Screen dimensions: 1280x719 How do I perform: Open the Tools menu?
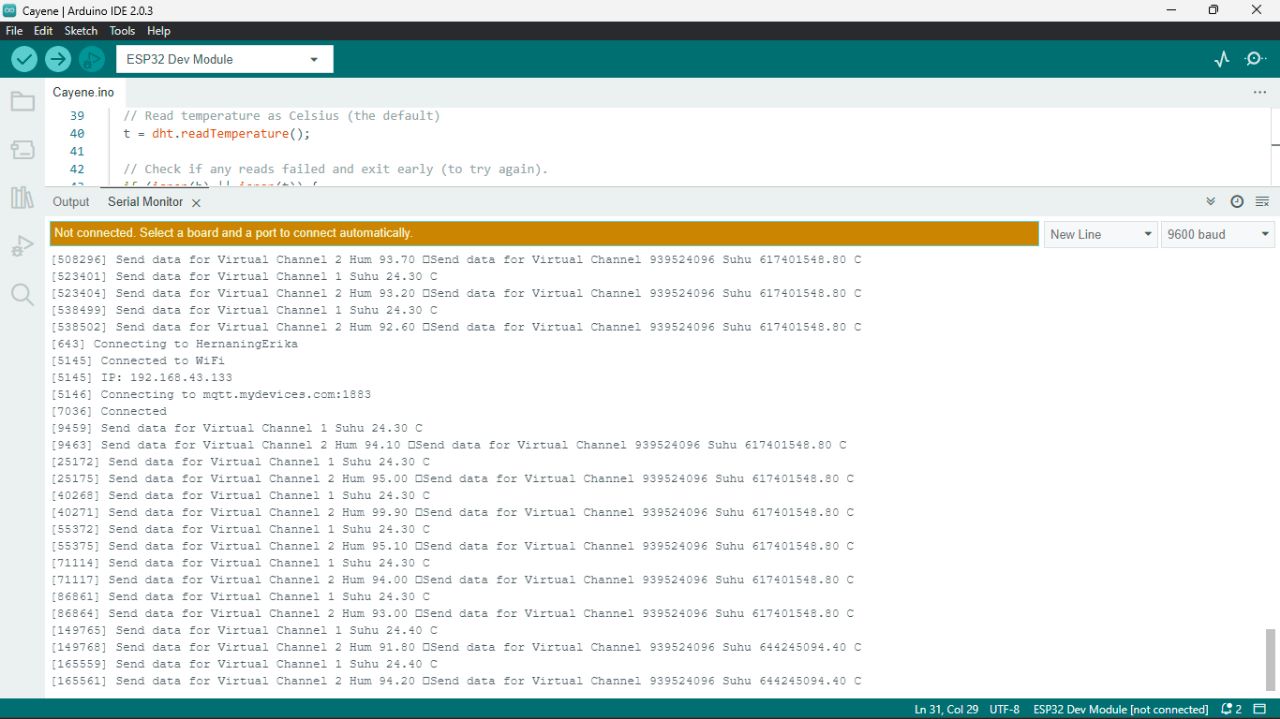coord(122,31)
